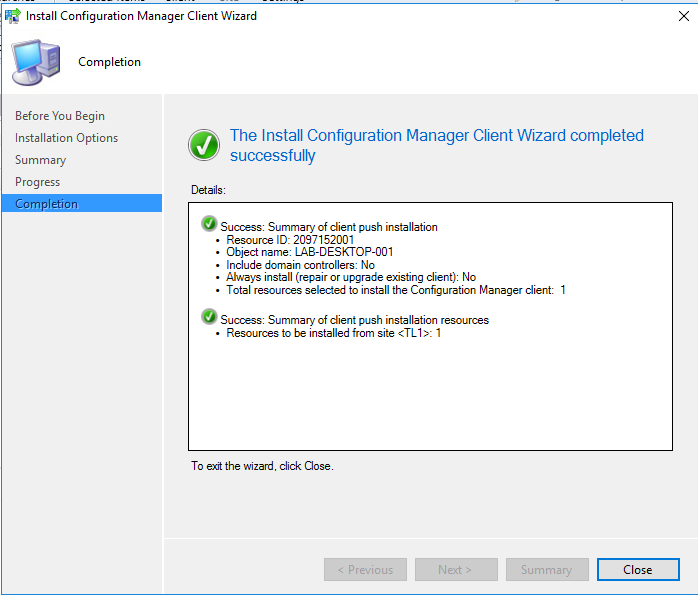Click the greyed-out Next button
Viewport: 698px width, 596px height.
point(456,569)
